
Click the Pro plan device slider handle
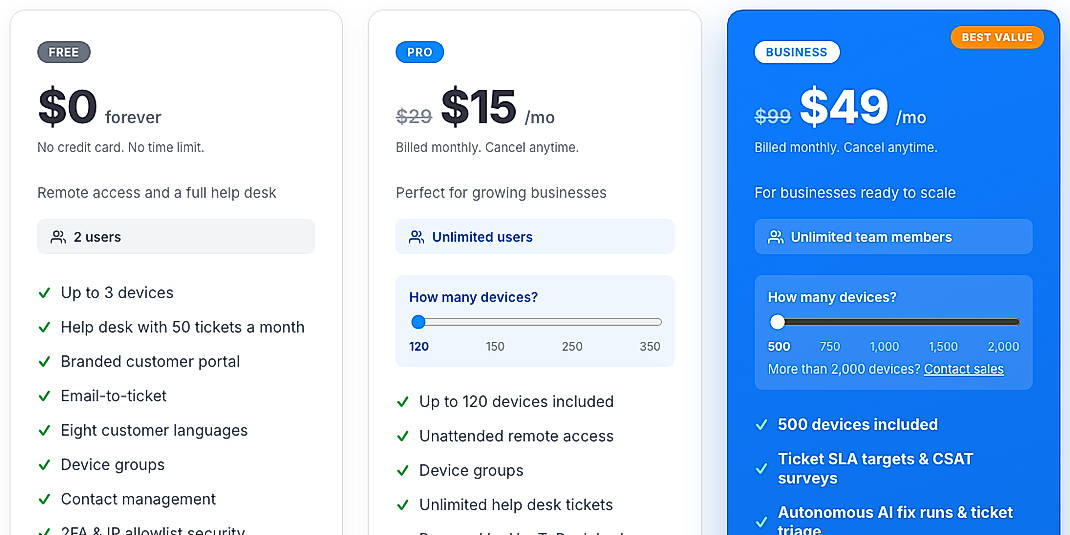(418, 322)
